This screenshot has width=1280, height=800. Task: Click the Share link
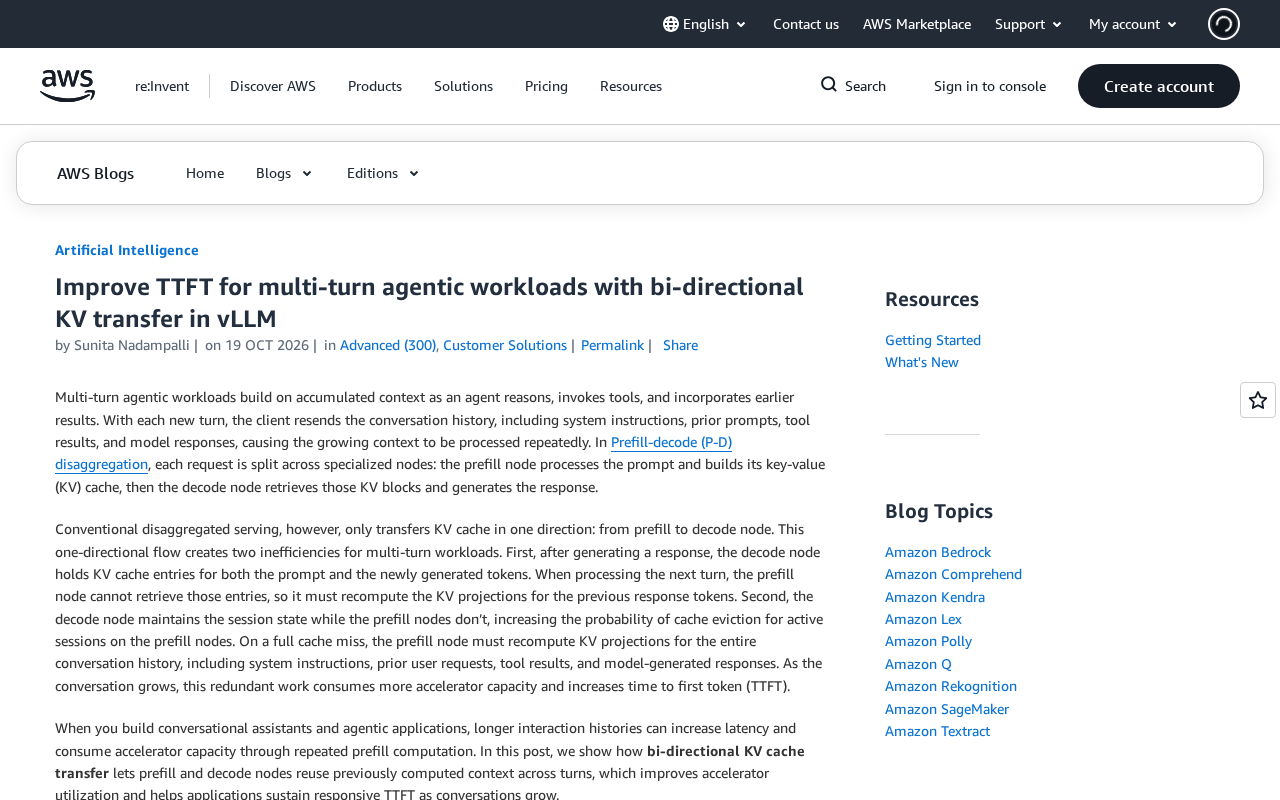680,345
